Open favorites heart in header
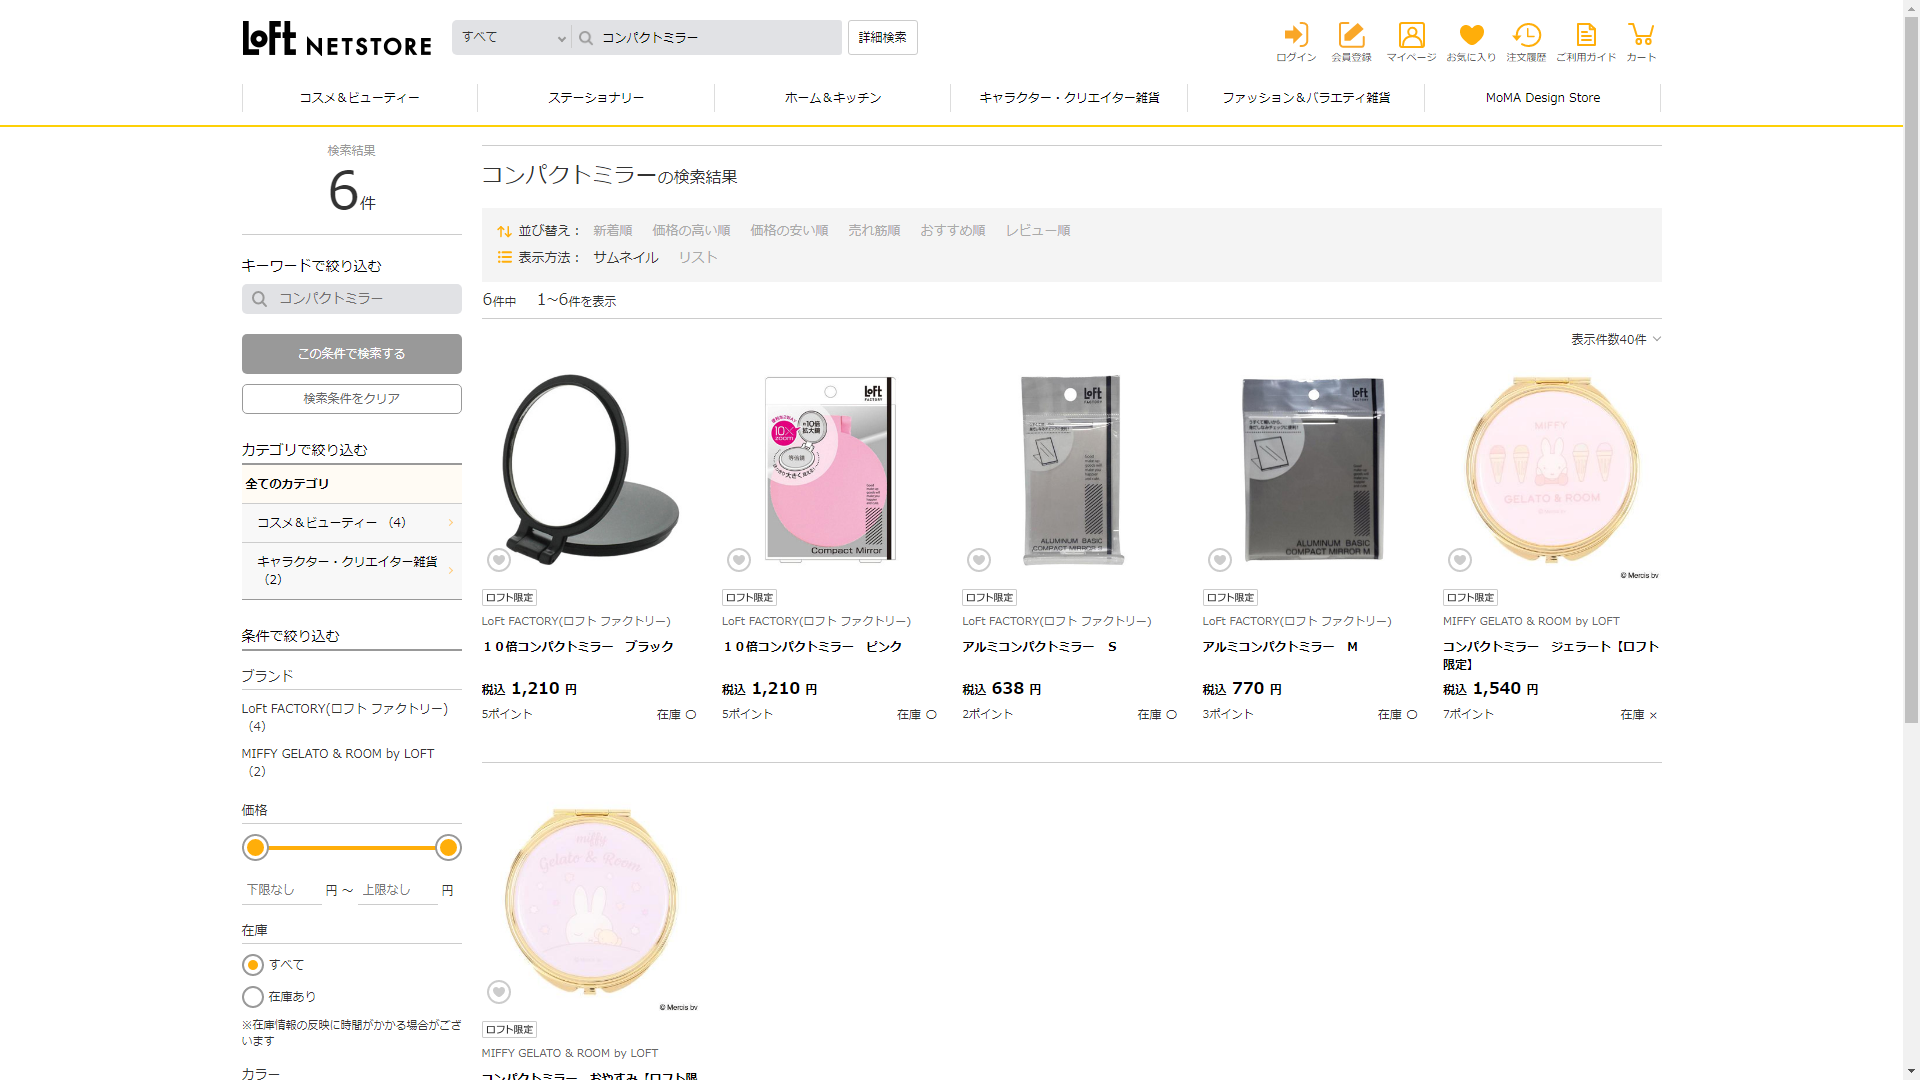The image size is (1920, 1080). pyautogui.click(x=1471, y=41)
